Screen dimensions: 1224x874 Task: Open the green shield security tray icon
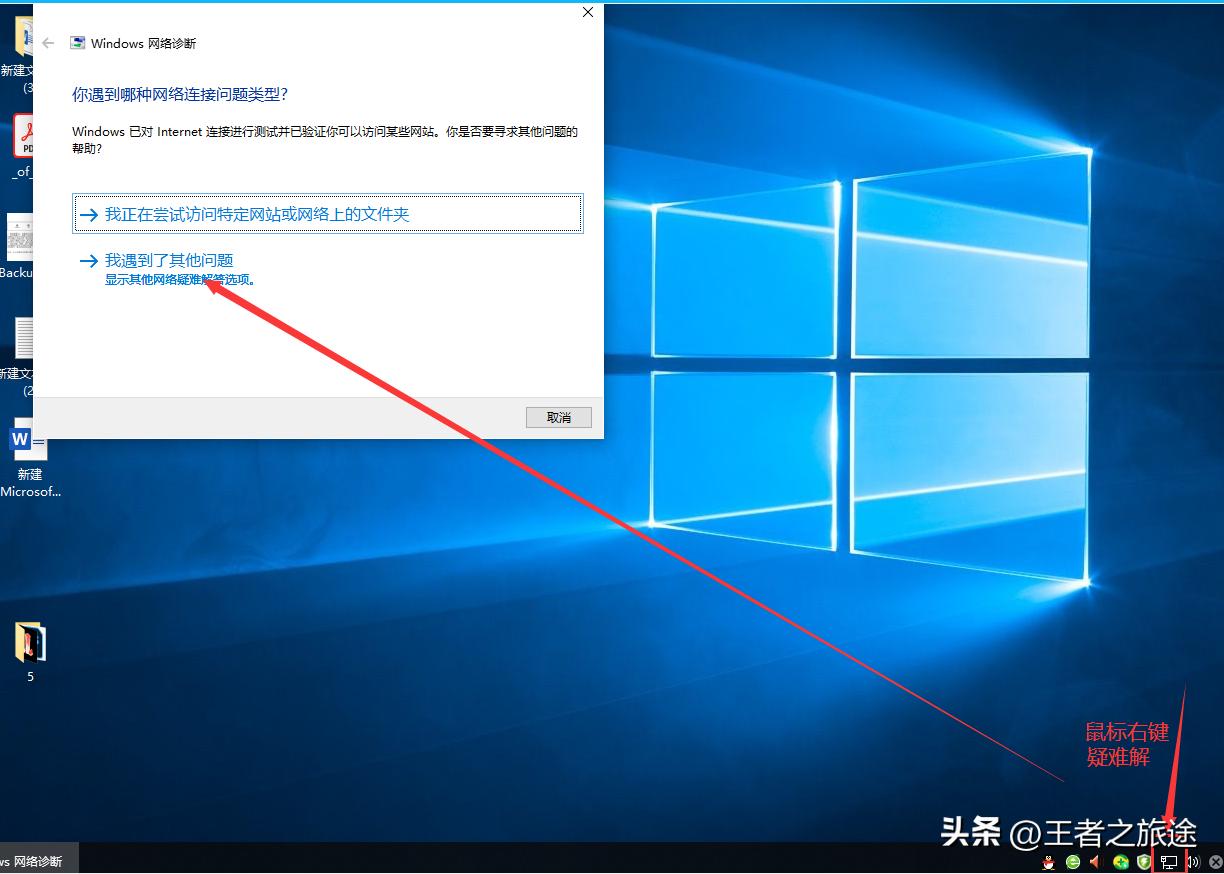point(1144,862)
